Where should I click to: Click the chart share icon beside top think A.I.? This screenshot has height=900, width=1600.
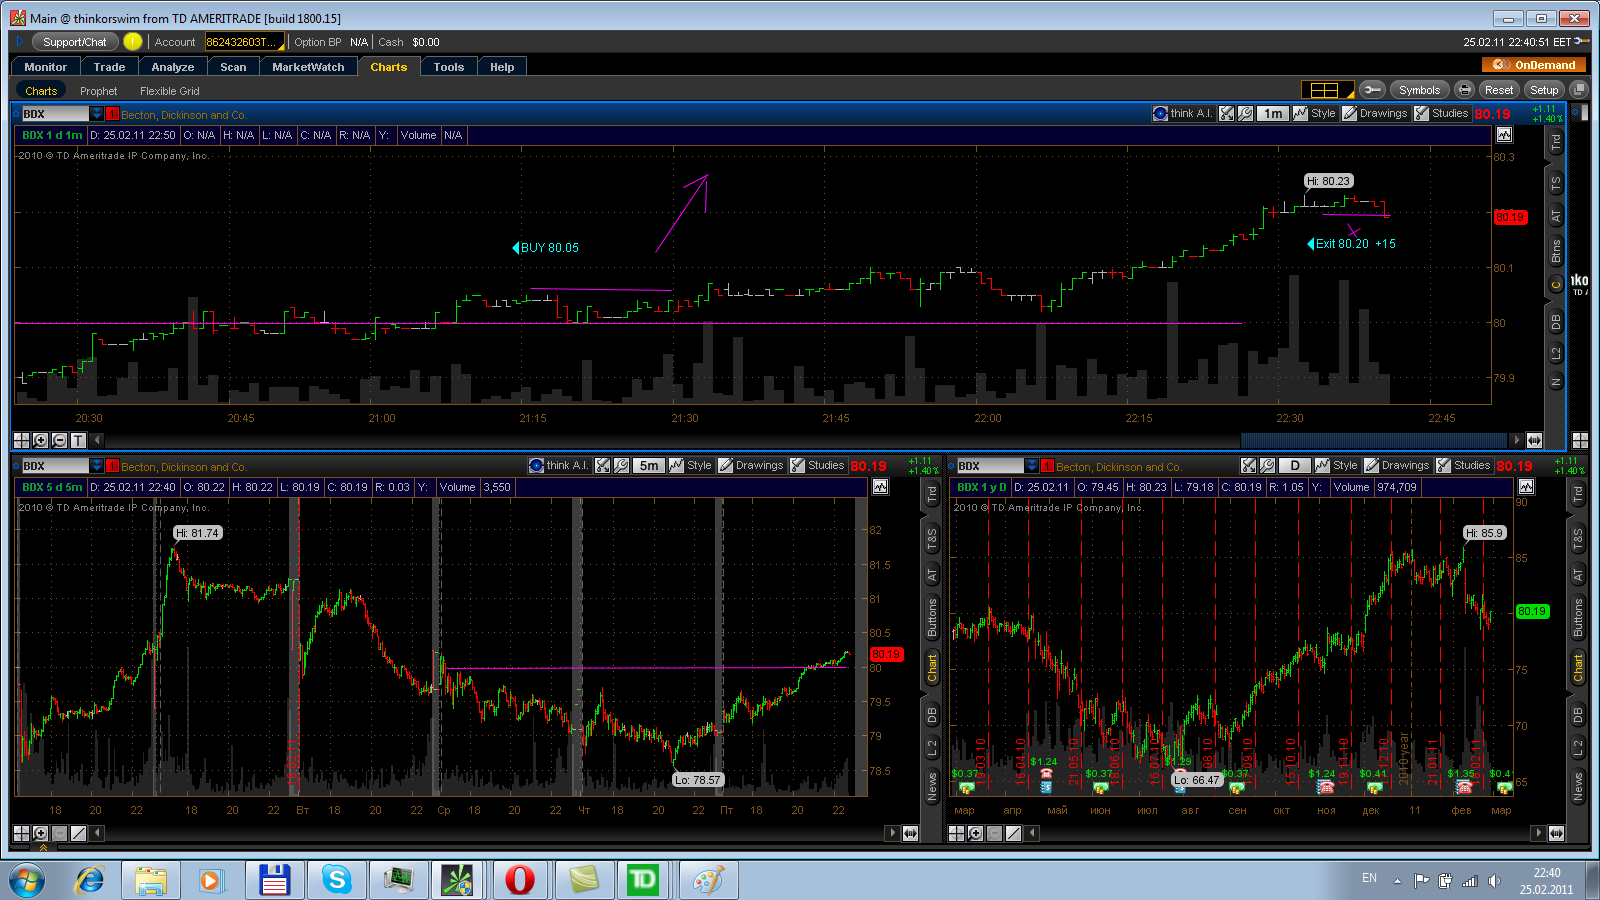[1227, 114]
